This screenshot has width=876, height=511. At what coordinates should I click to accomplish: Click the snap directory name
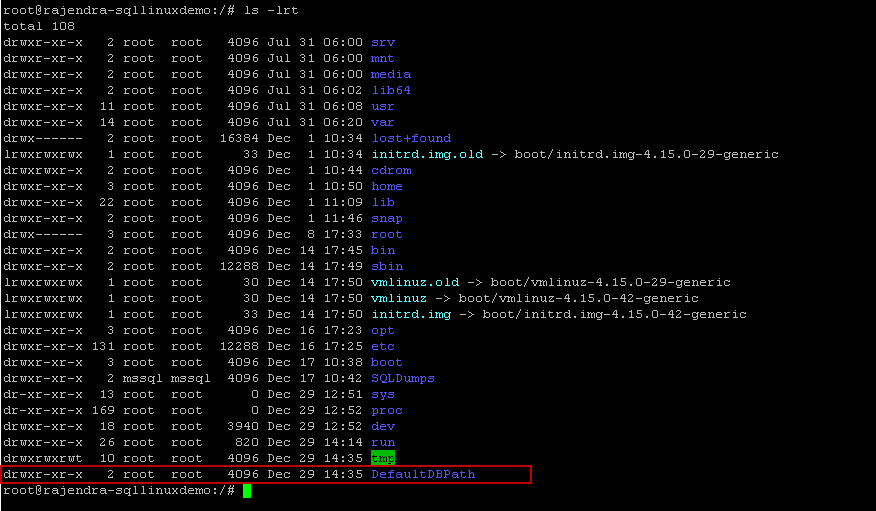coord(387,218)
